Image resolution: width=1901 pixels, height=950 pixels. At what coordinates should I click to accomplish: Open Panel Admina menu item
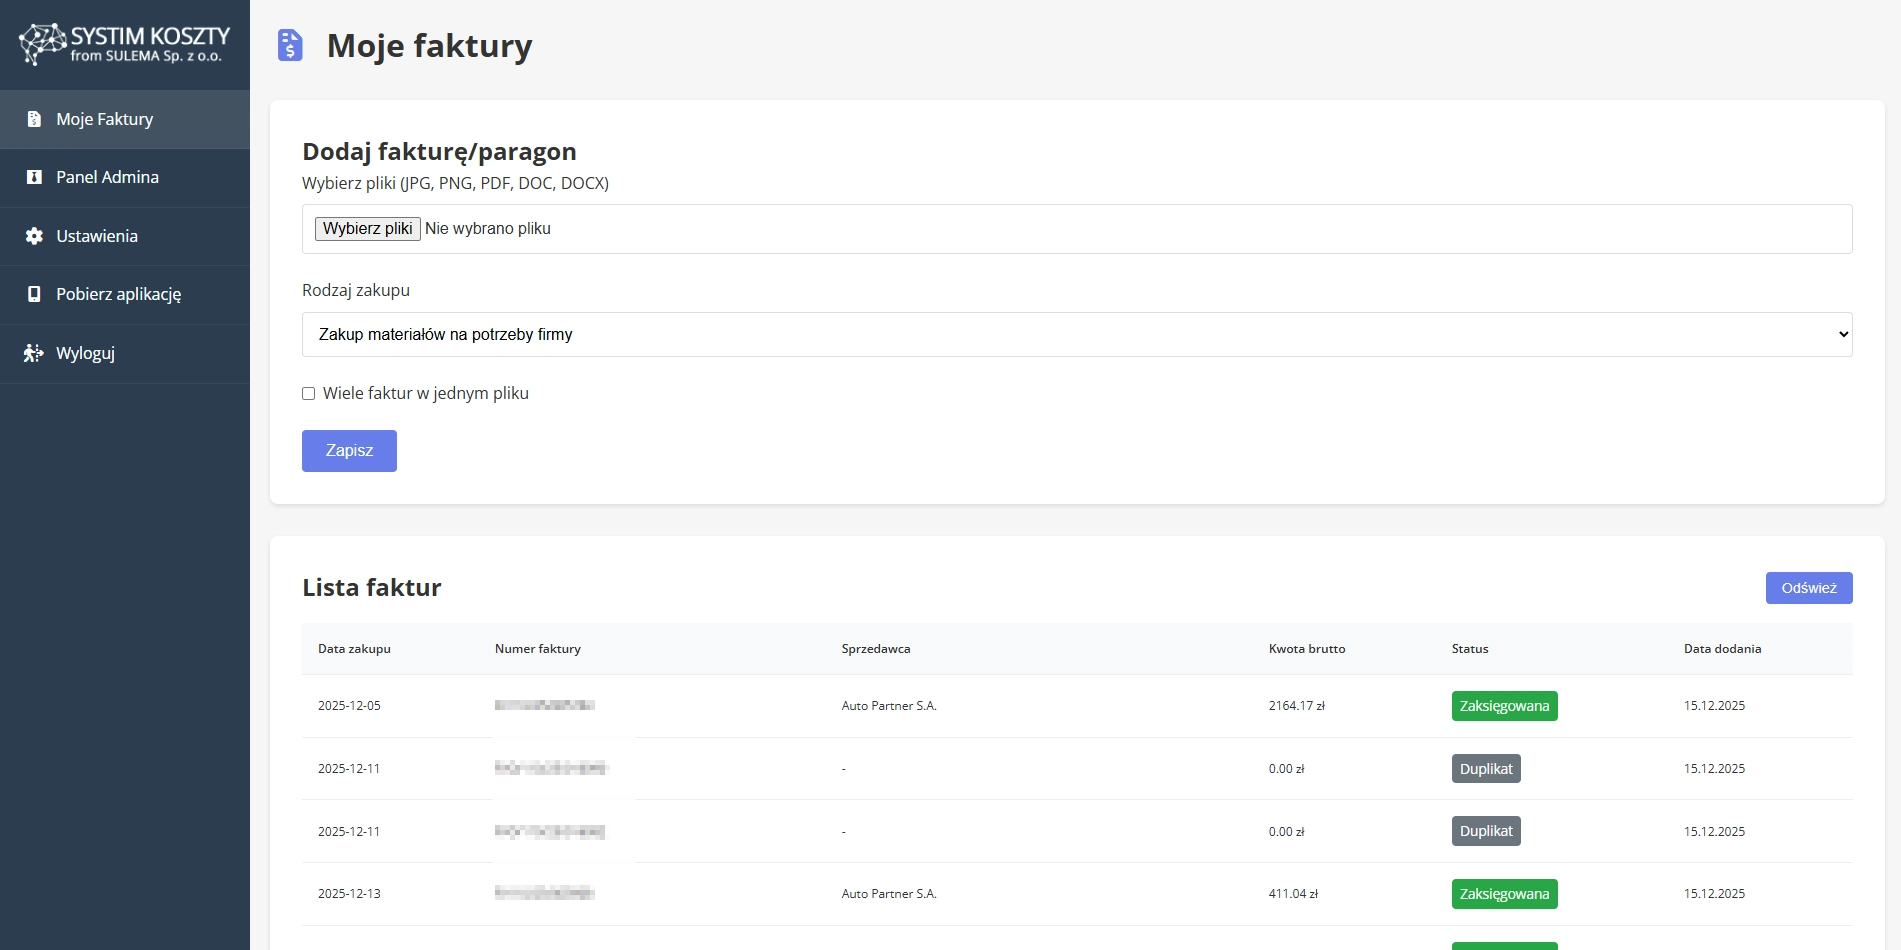(107, 177)
